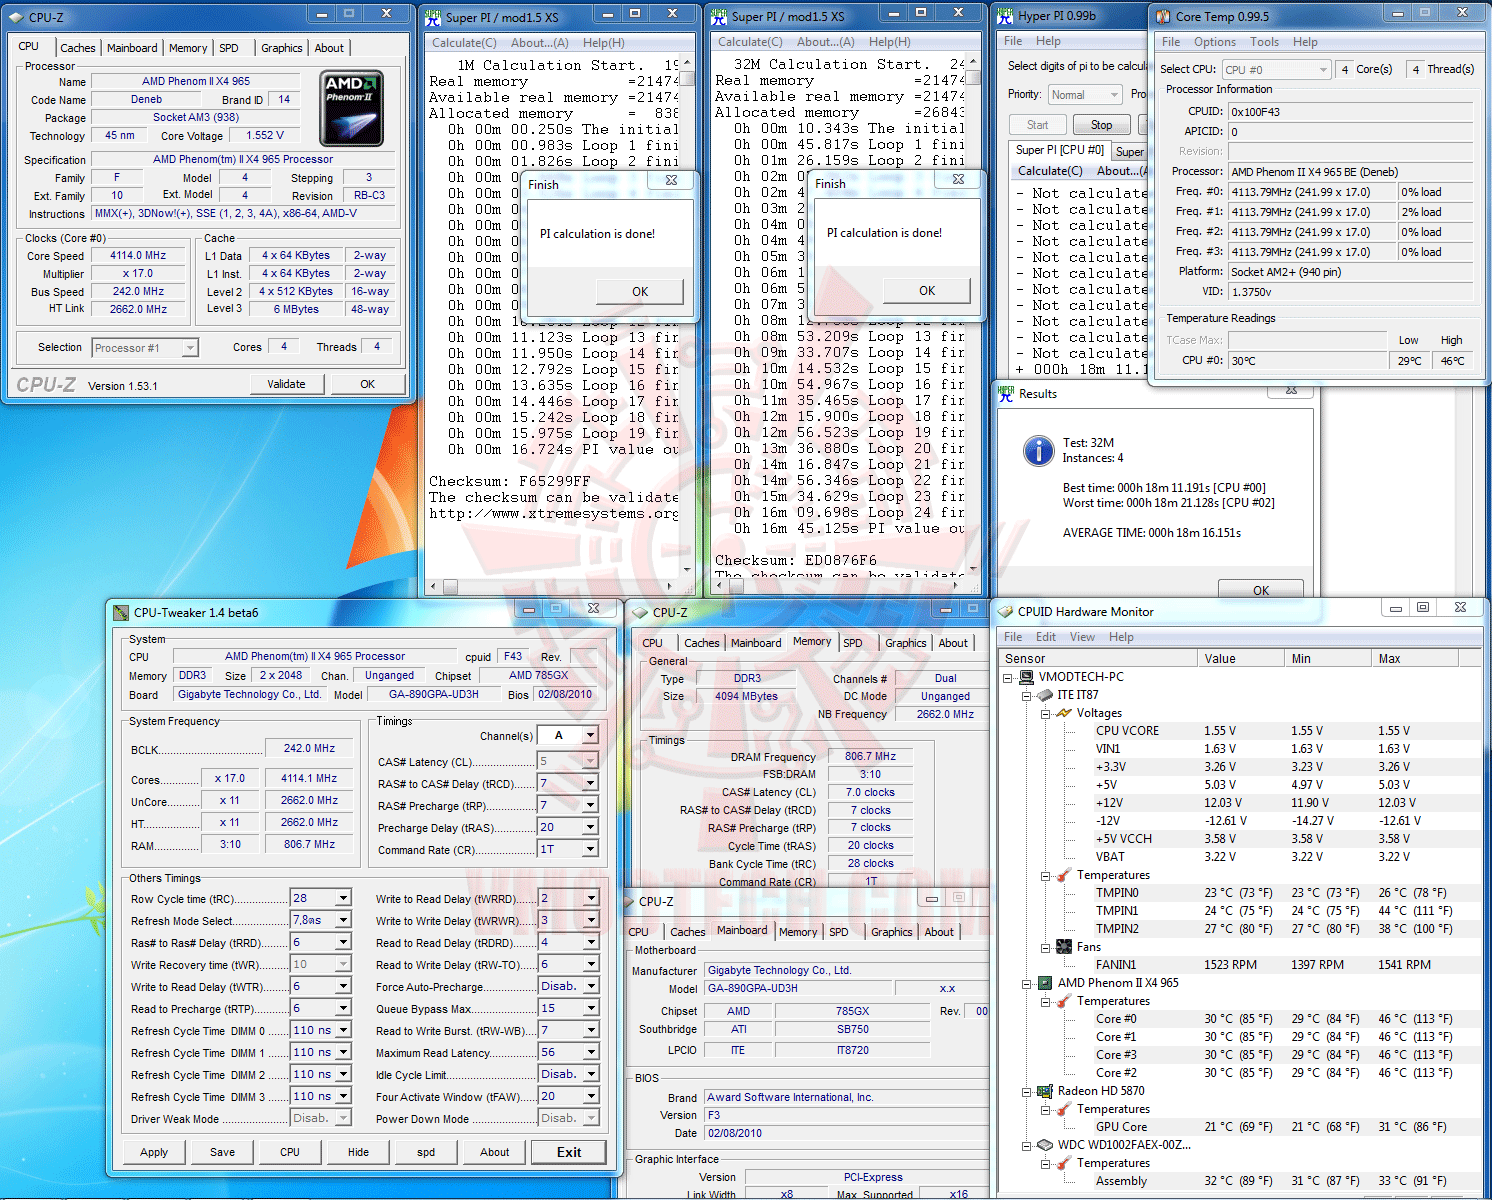This screenshot has height=1200, width=1492.
Task: Collapse the Voltages node in Hardware Monitor
Action: tap(1045, 713)
